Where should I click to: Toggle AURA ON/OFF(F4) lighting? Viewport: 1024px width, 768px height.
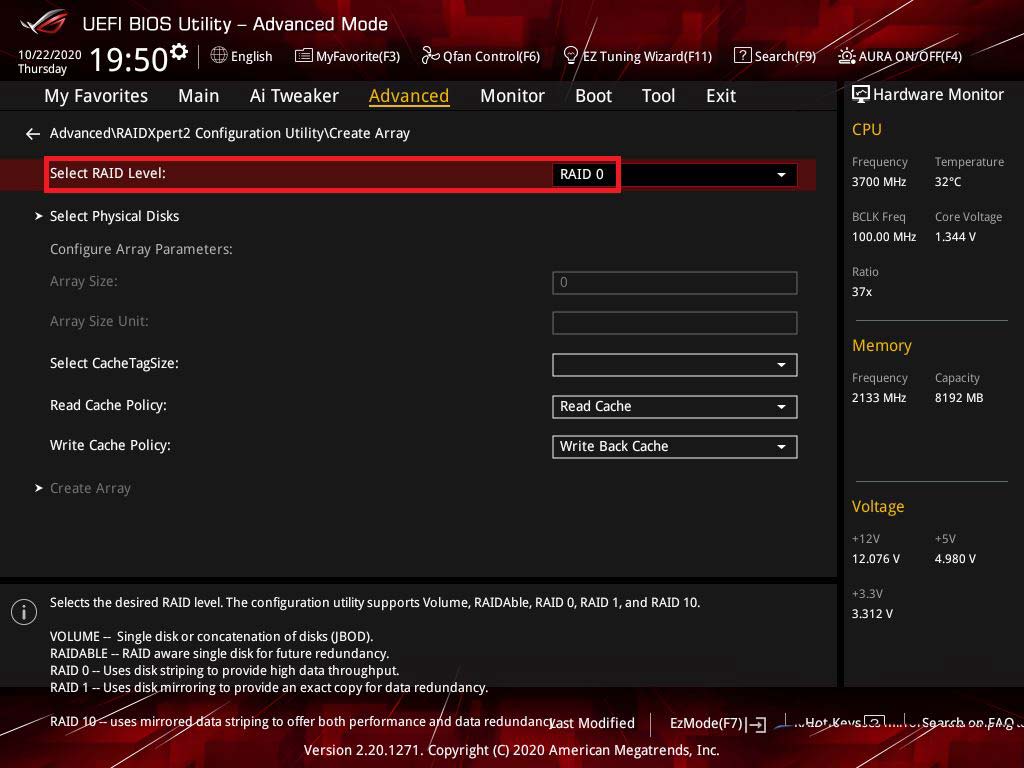(x=900, y=56)
